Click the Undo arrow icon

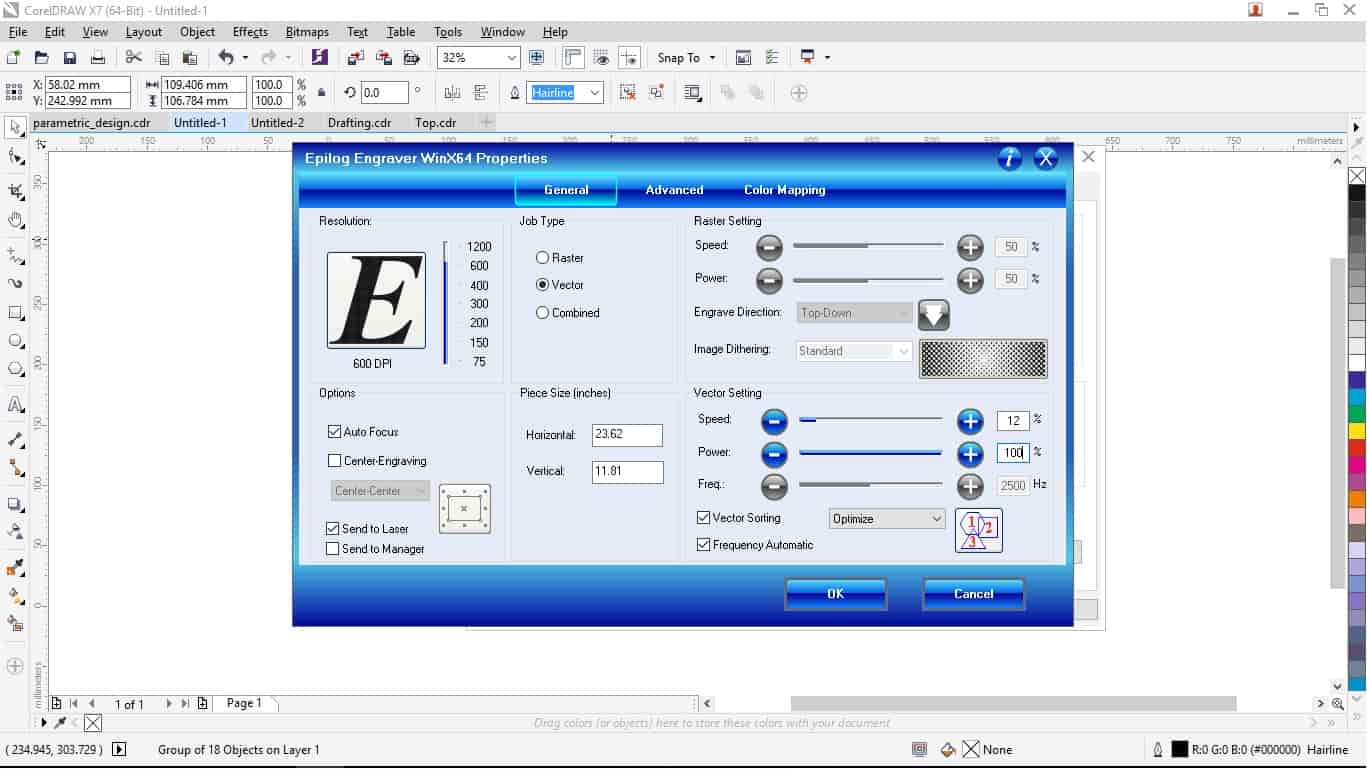[226, 58]
